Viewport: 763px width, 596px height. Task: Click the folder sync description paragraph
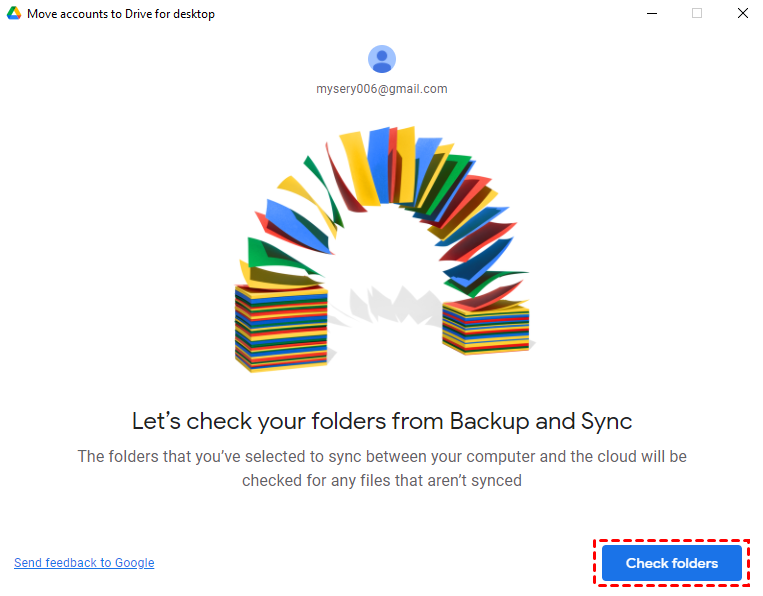(x=382, y=468)
